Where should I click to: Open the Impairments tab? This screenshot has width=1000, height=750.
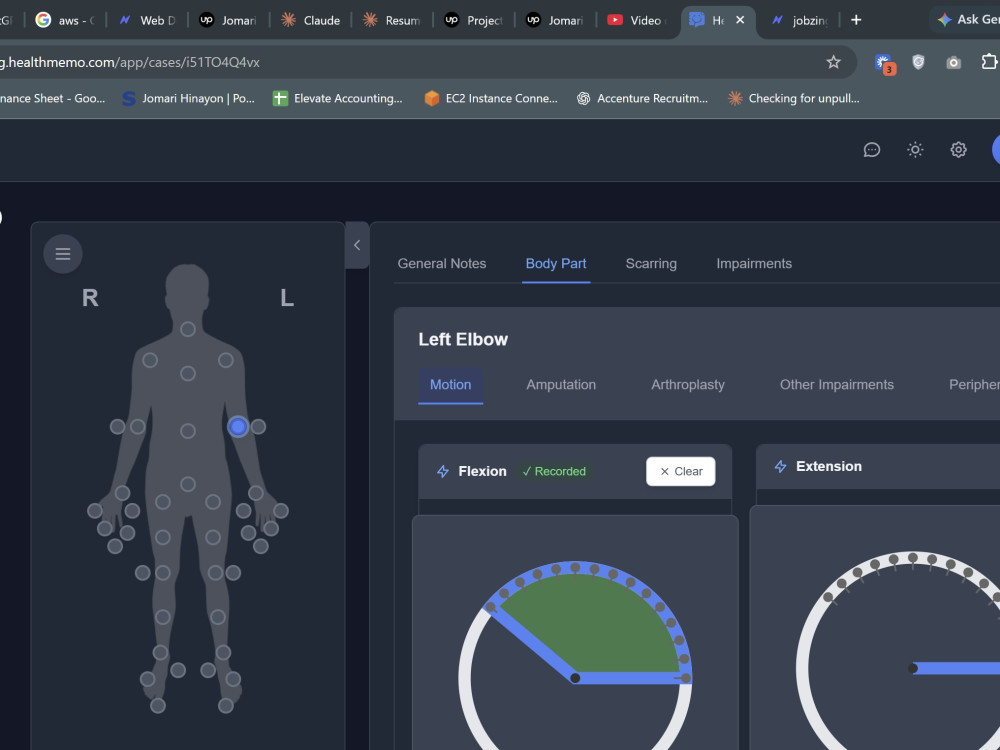click(x=754, y=263)
